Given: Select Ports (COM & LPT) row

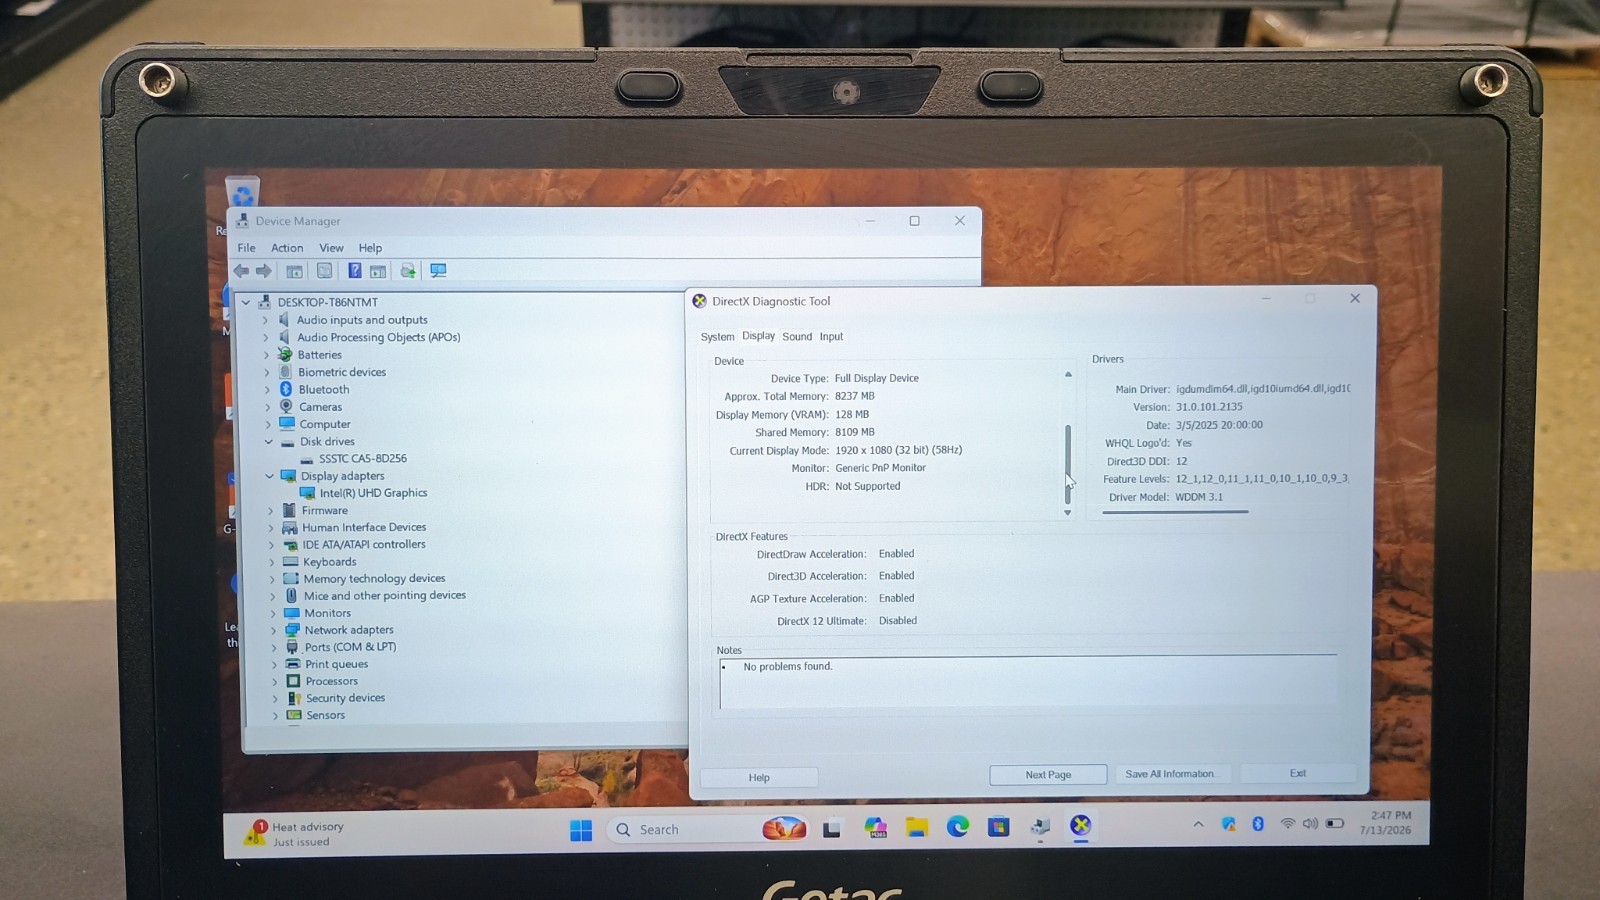Looking at the screenshot, I should pyautogui.click(x=350, y=647).
